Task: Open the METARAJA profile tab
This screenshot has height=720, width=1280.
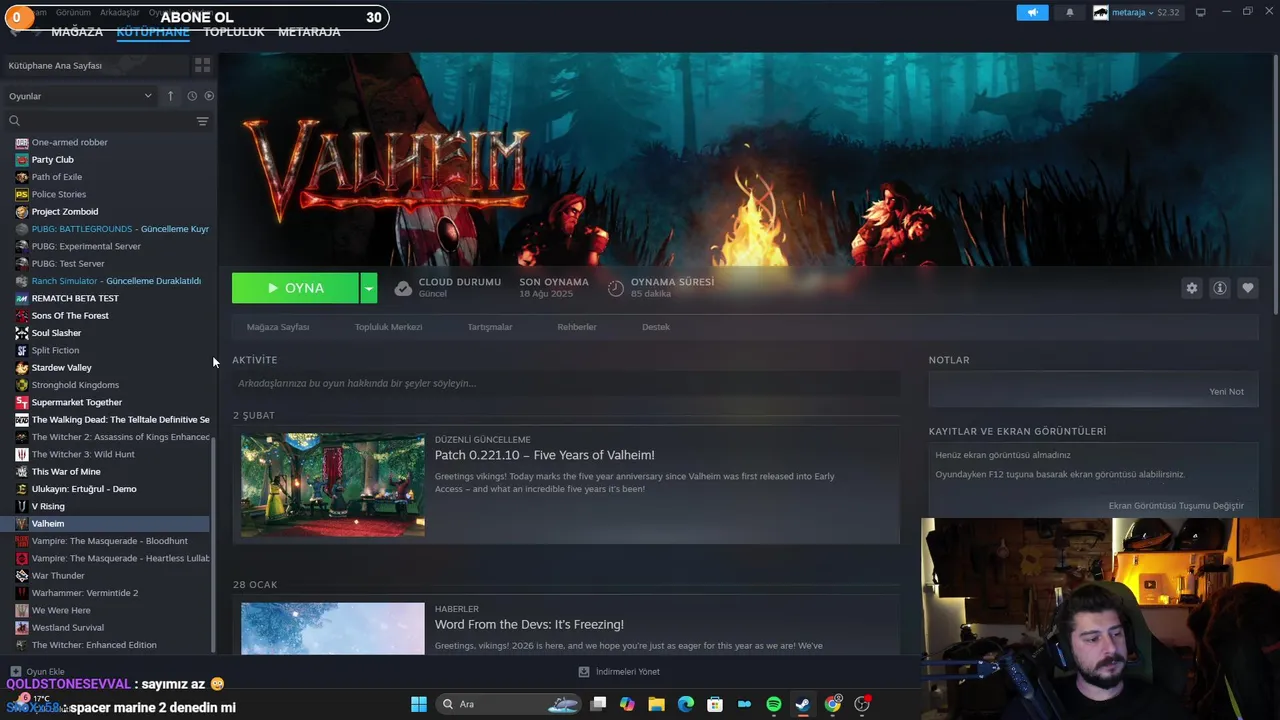Action: pos(309,32)
